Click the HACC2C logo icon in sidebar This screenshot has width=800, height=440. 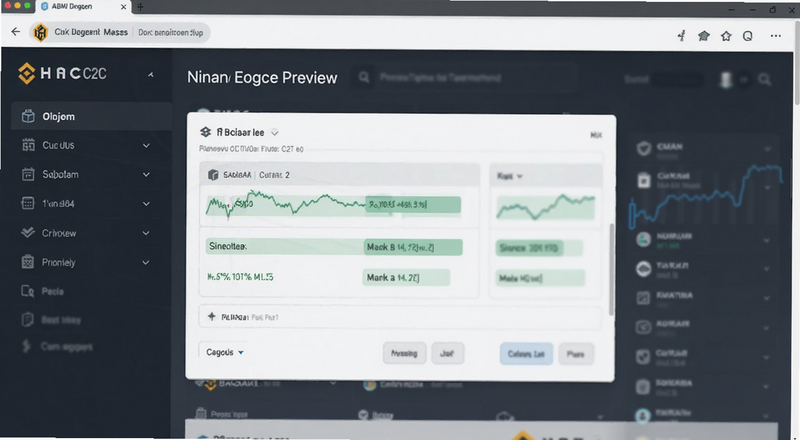click(27, 73)
